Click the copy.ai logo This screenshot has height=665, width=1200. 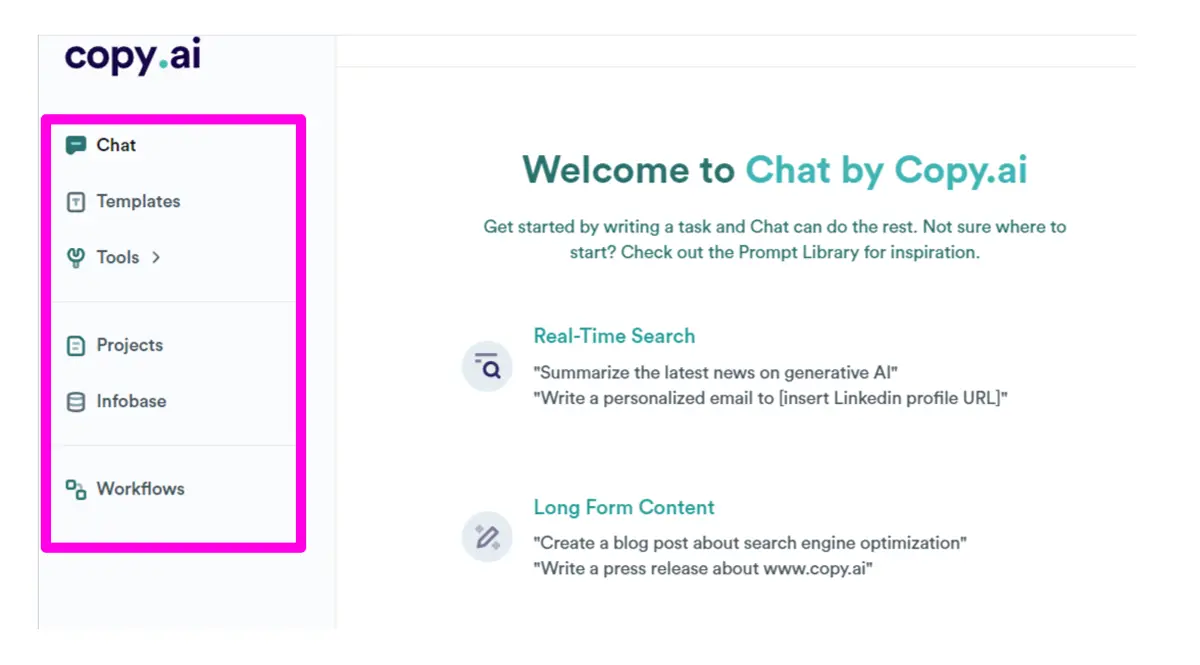click(x=133, y=56)
